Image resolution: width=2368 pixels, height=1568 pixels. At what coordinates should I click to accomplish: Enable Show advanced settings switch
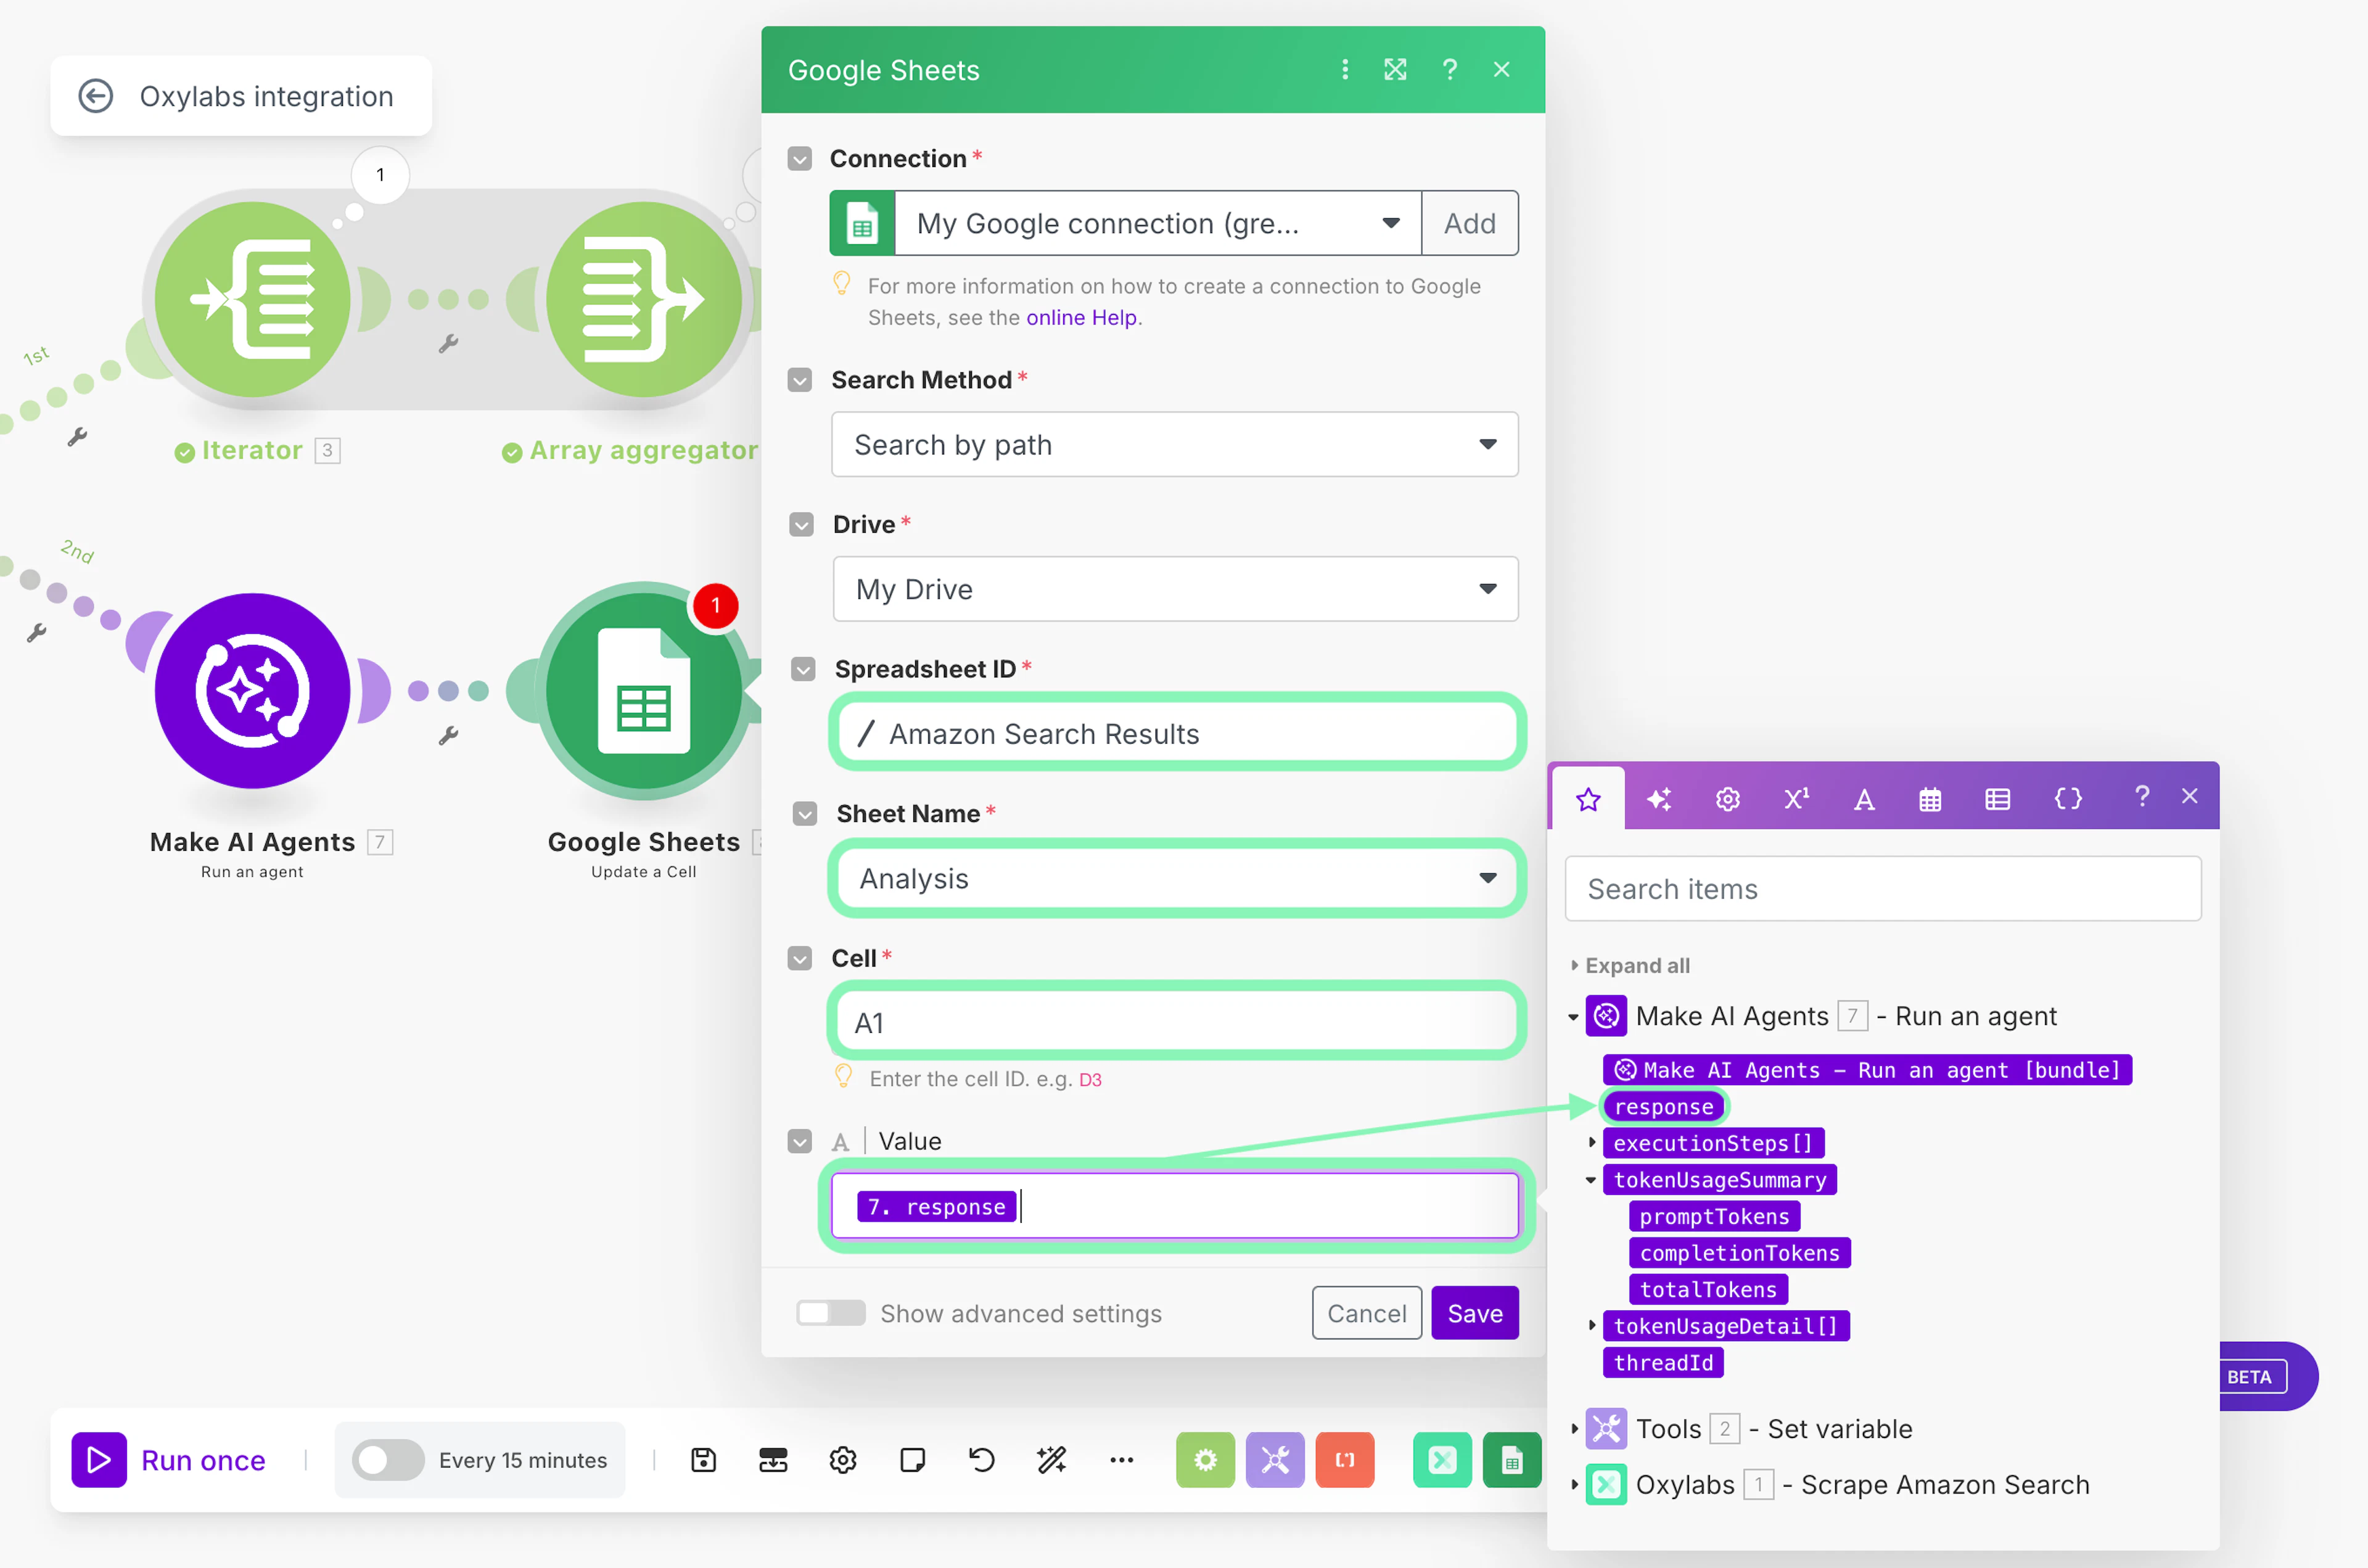coord(830,1313)
